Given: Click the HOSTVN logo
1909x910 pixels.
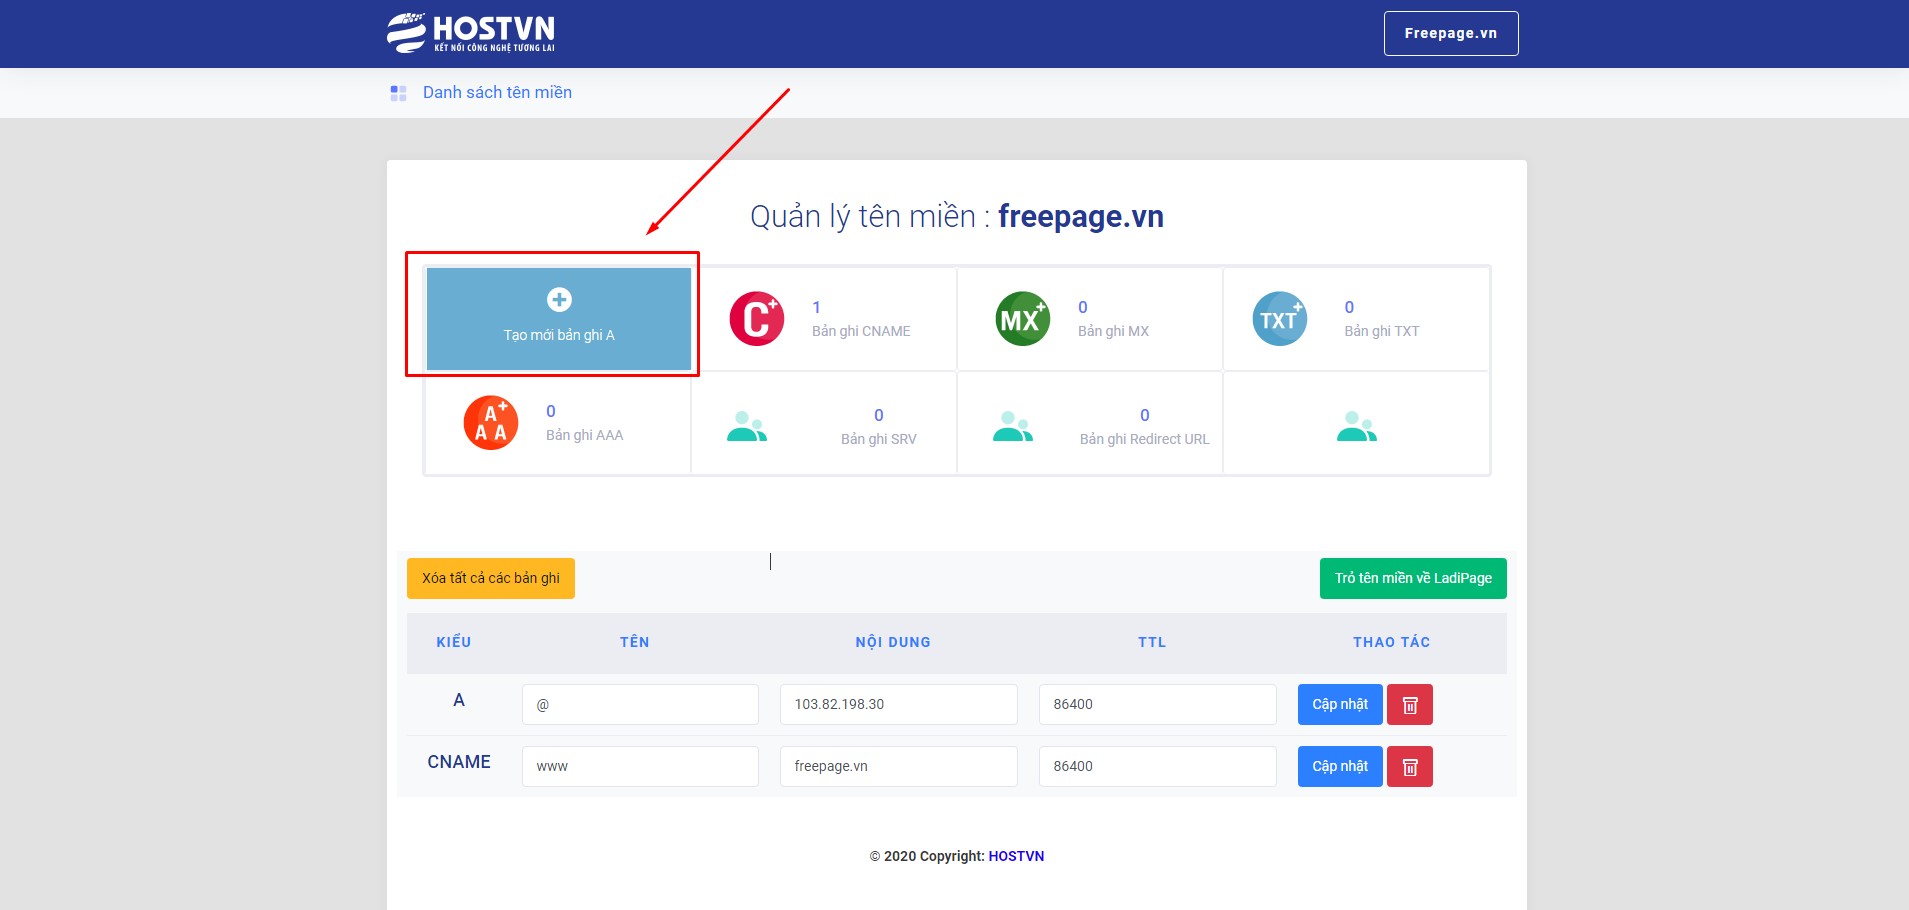Looking at the screenshot, I should point(471,33).
